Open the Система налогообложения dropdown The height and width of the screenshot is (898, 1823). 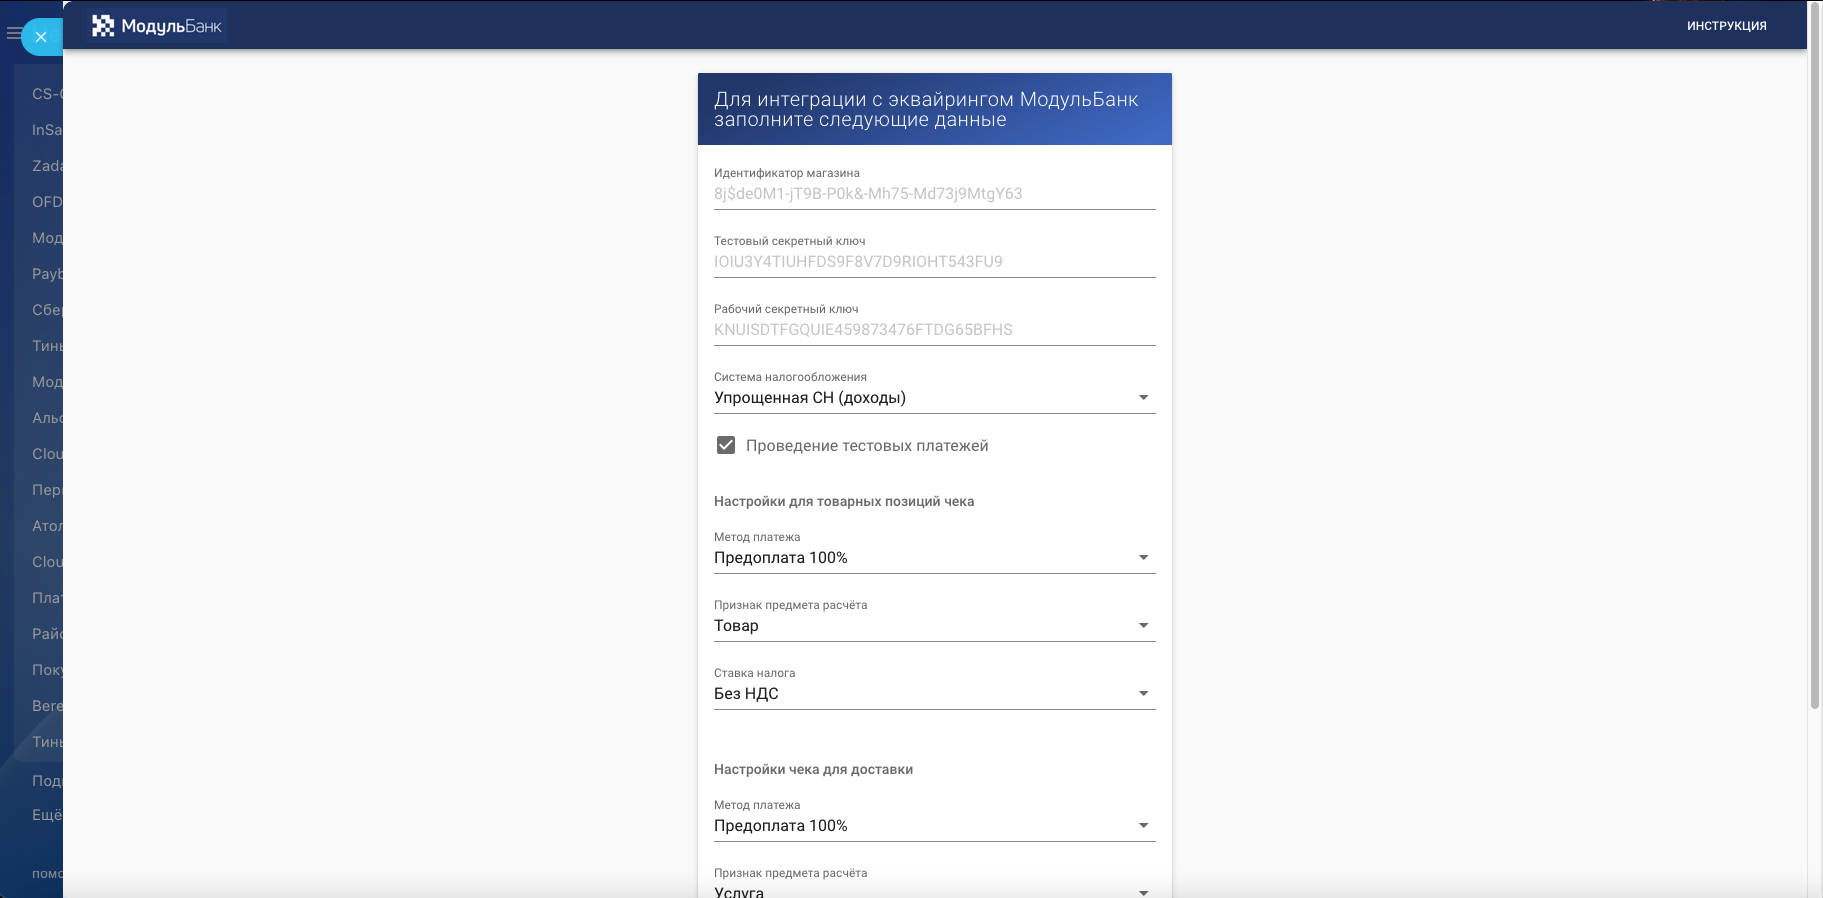[934, 398]
